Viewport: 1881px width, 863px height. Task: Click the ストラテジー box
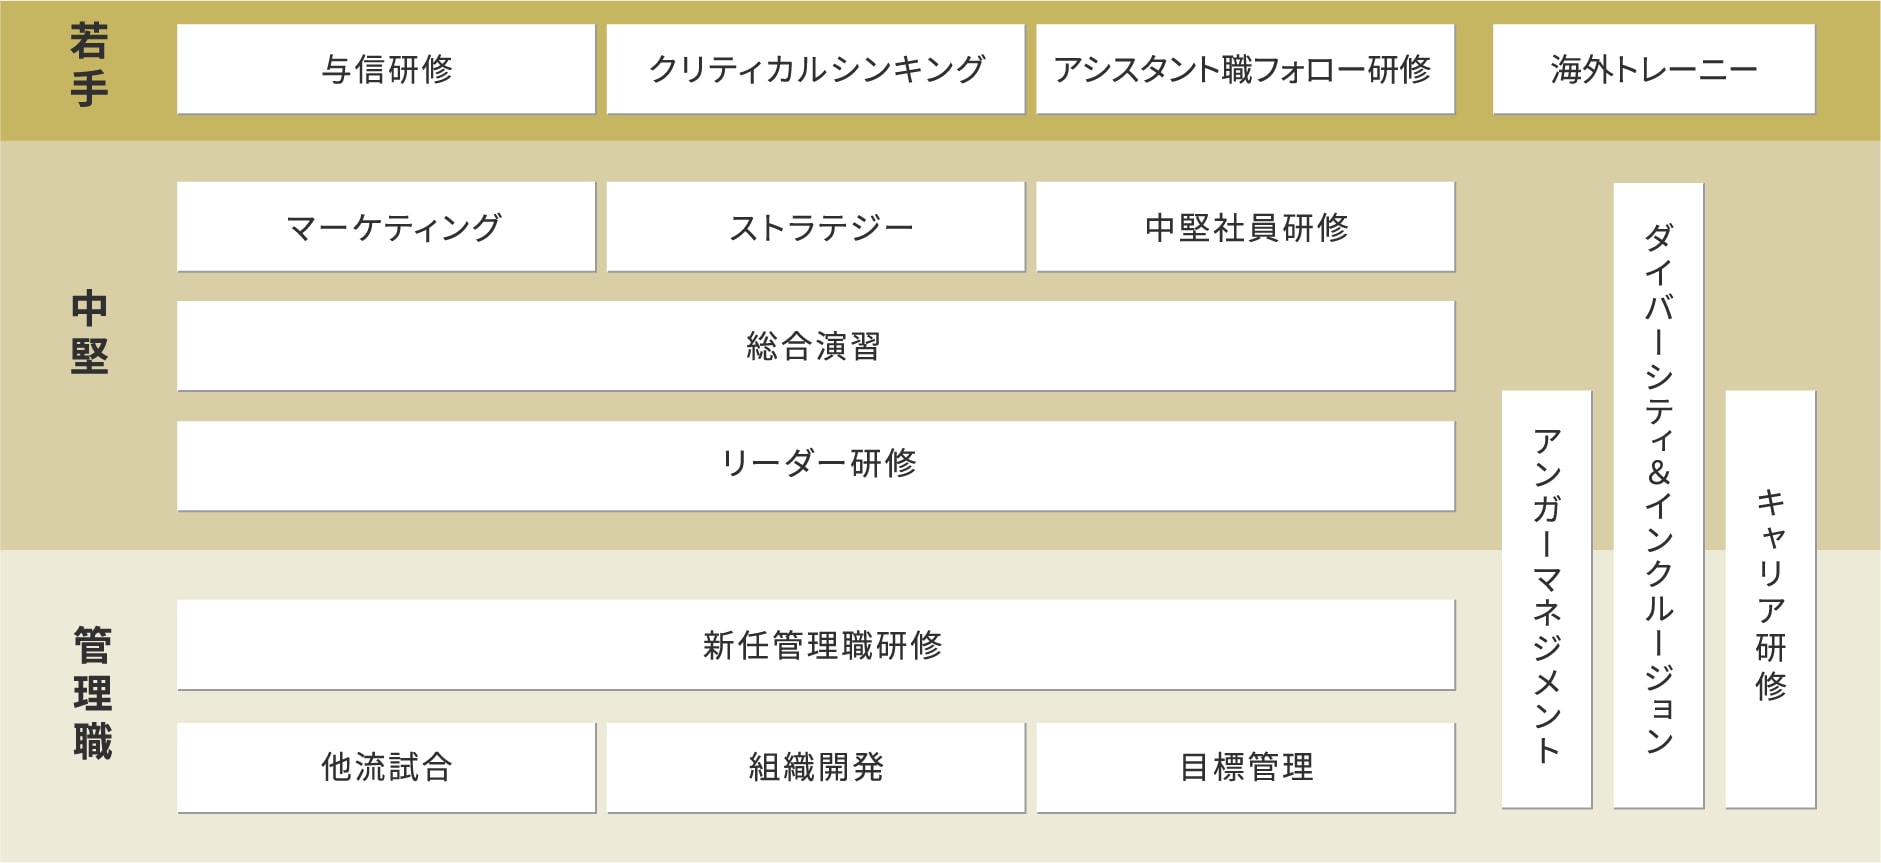tap(815, 227)
